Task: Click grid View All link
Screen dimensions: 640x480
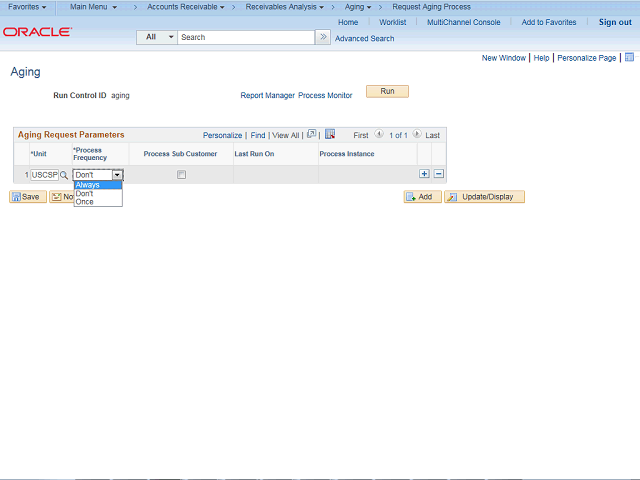Action: point(285,135)
